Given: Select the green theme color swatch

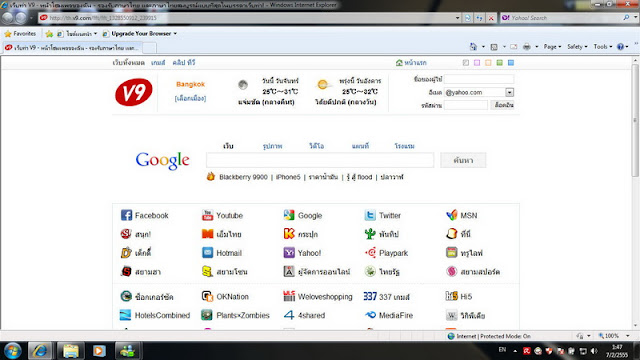Looking at the screenshot, I should point(499,62).
